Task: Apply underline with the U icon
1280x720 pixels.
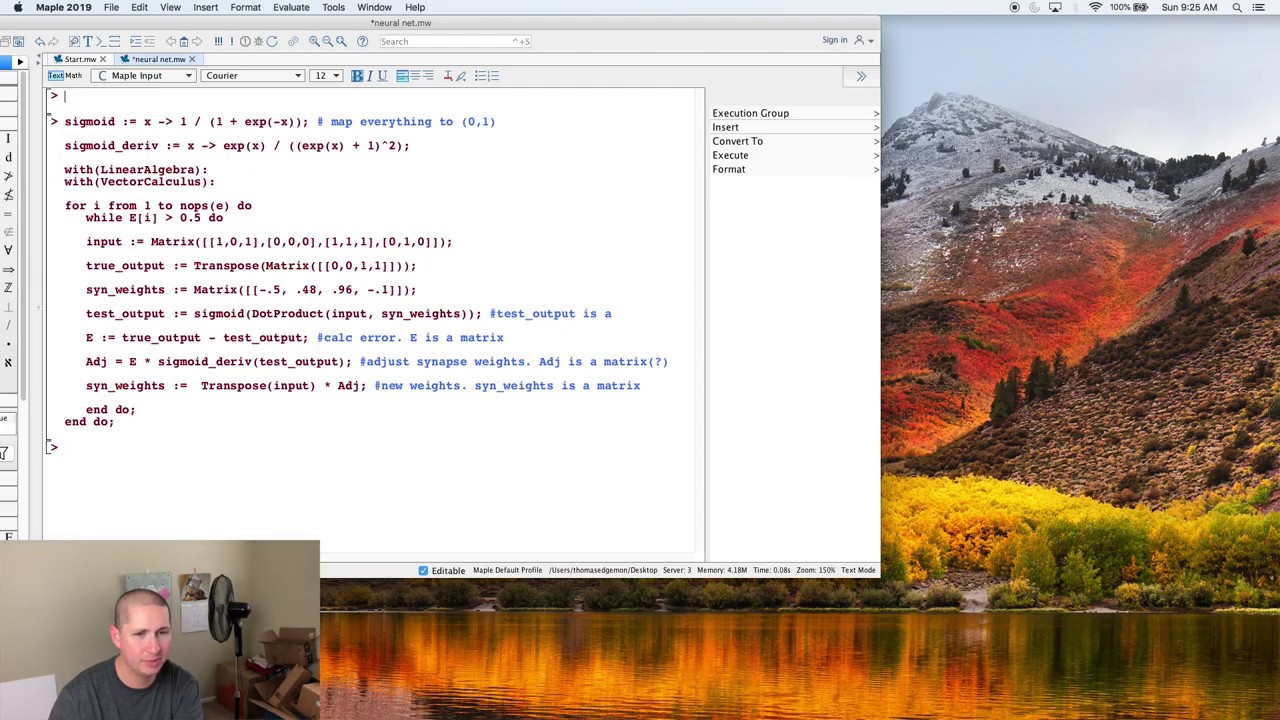Action: click(x=382, y=76)
